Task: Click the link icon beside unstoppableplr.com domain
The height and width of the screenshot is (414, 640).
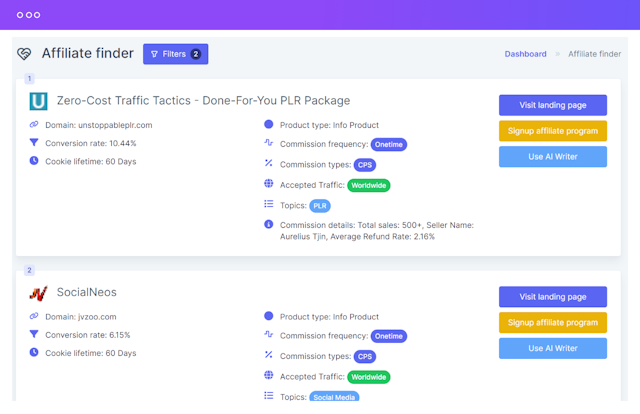Action: click(34, 125)
